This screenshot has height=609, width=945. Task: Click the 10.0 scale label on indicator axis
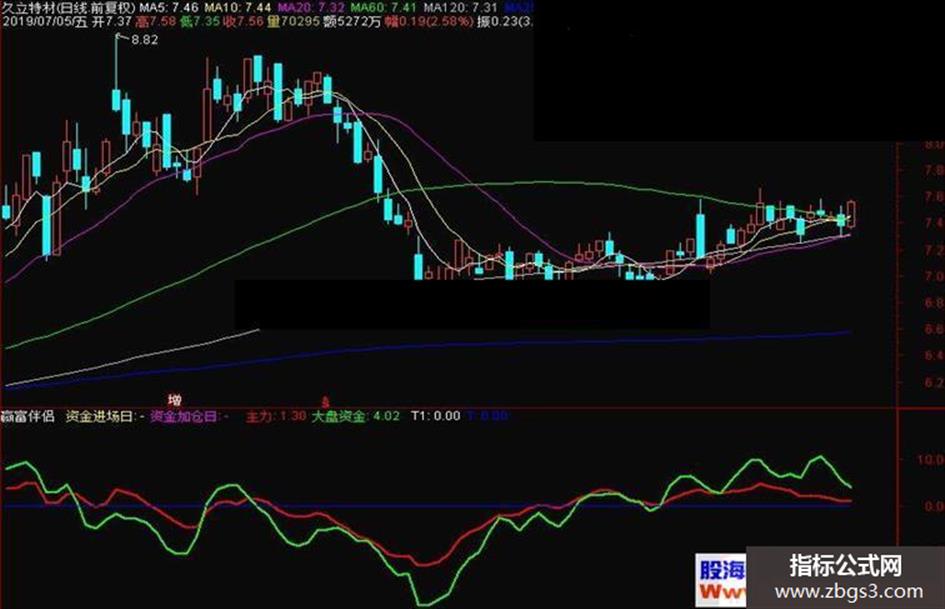click(x=931, y=459)
